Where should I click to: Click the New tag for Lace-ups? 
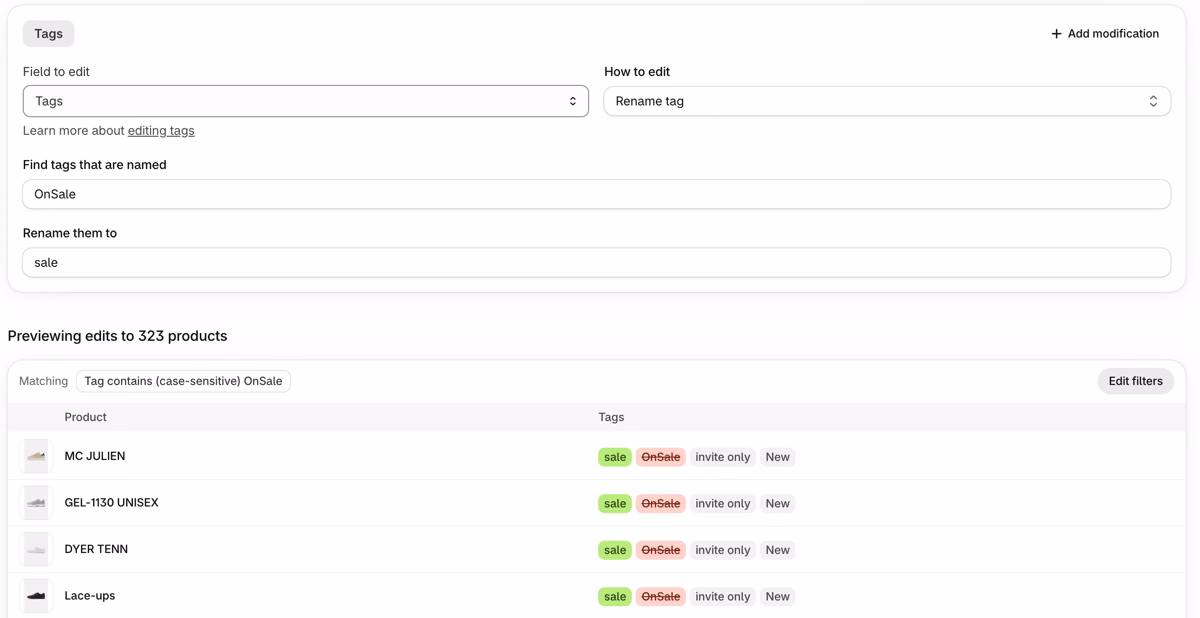click(x=778, y=597)
